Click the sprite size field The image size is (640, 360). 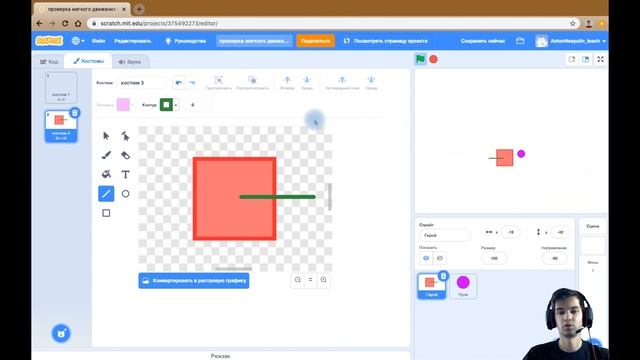point(494,258)
